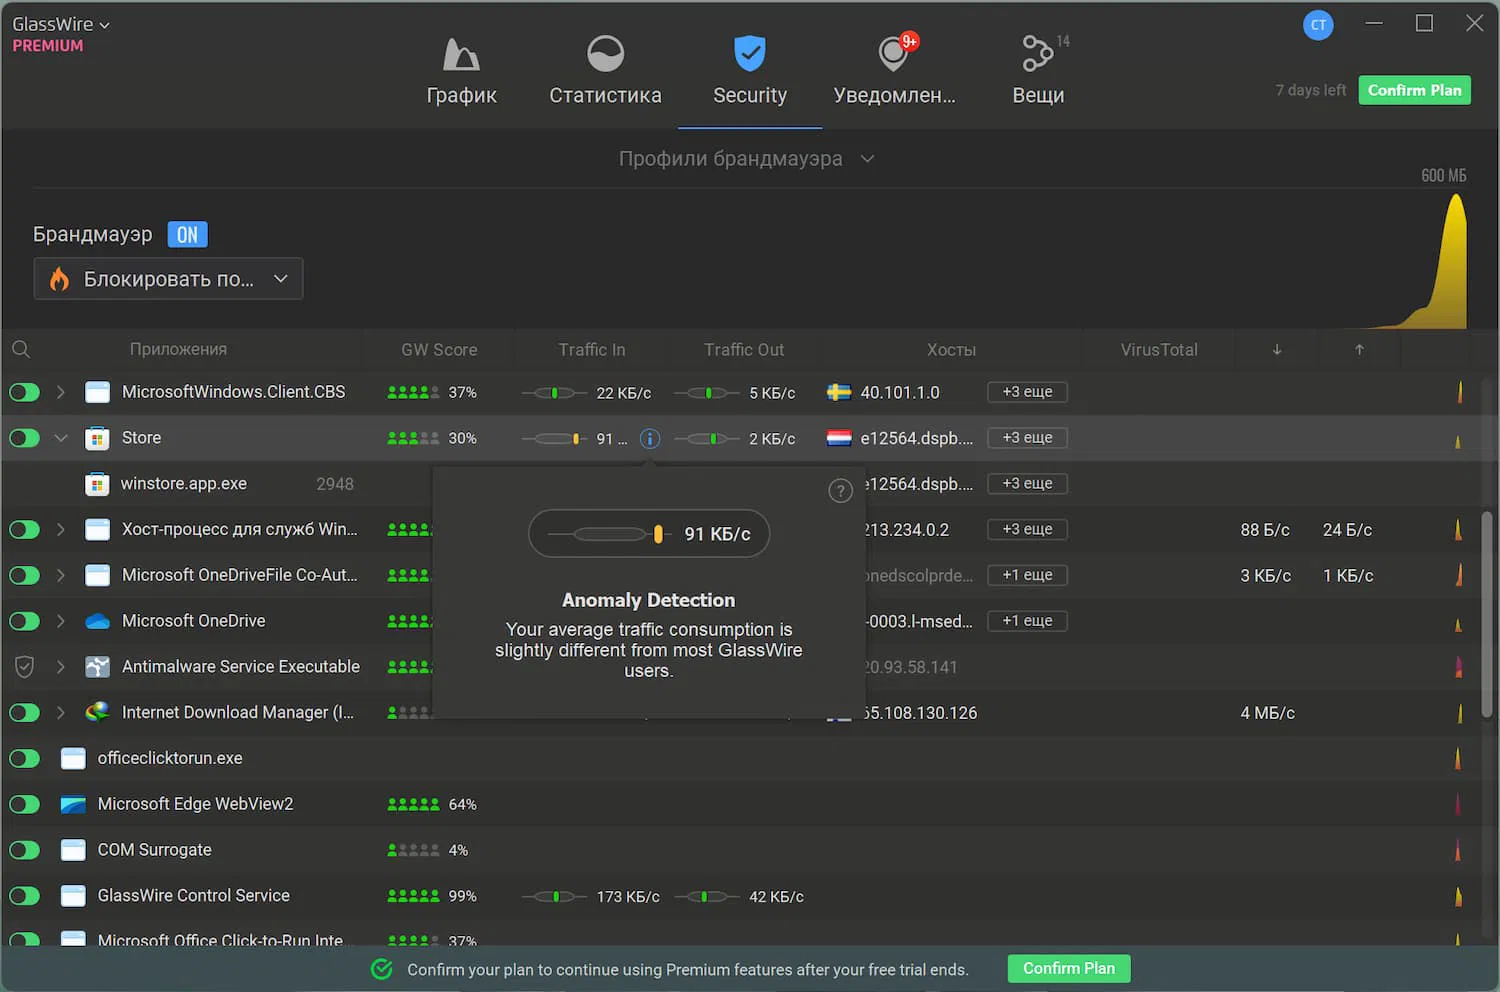Viewport: 1500px width, 992px height.
Task: Click the Store app icon
Action: point(97,438)
